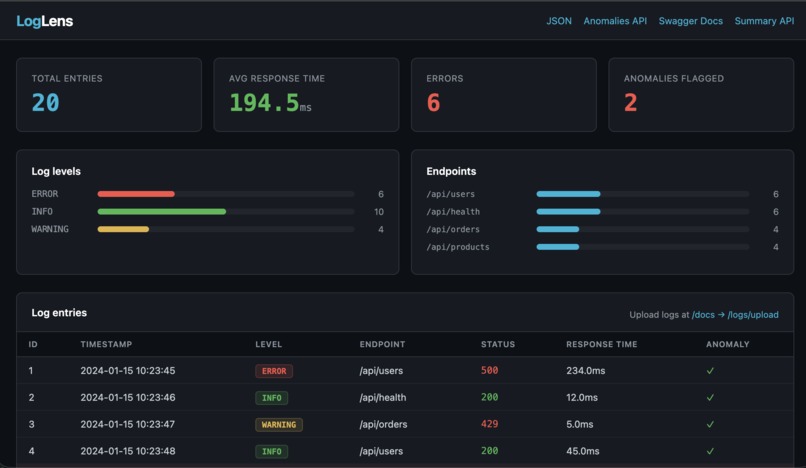
Task: Click /api/users endpoint in row 4
Action: [x=381, y=451]
